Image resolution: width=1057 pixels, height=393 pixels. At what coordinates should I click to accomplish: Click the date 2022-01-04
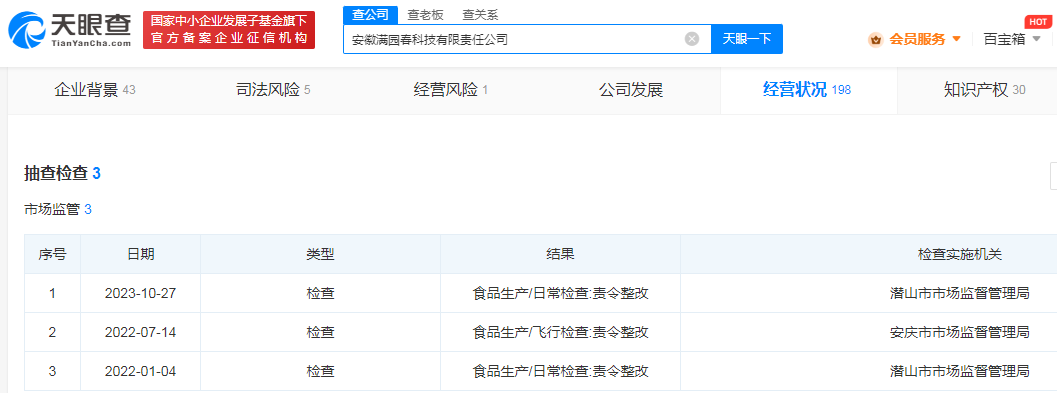click(140, 371)
